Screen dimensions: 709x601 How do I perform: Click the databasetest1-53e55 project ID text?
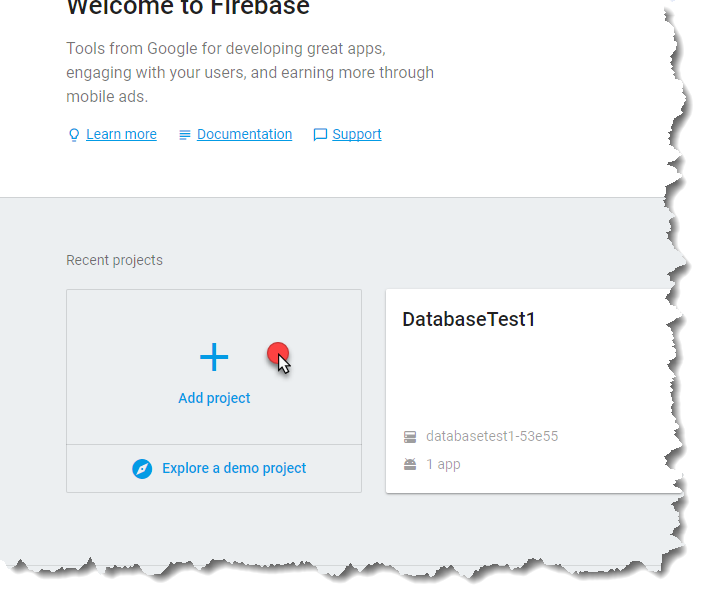pyautogui.click(x=492, y=436)
